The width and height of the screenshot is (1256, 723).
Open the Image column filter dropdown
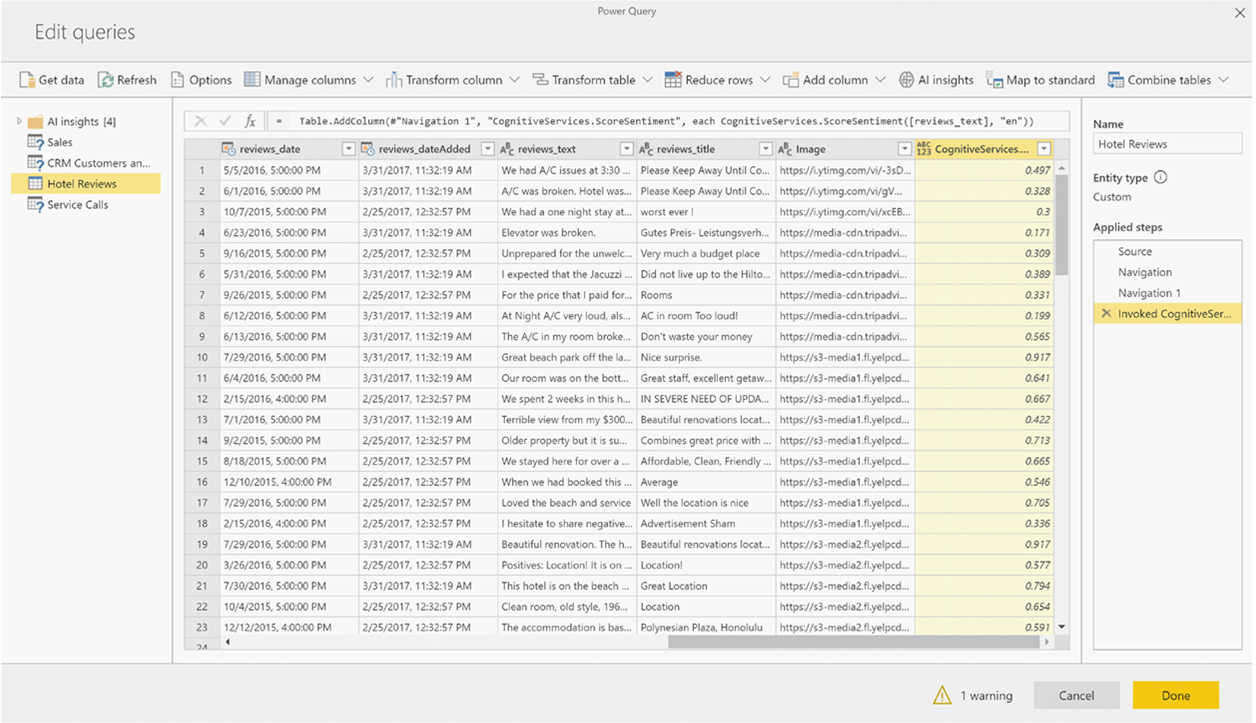(905, 149)
